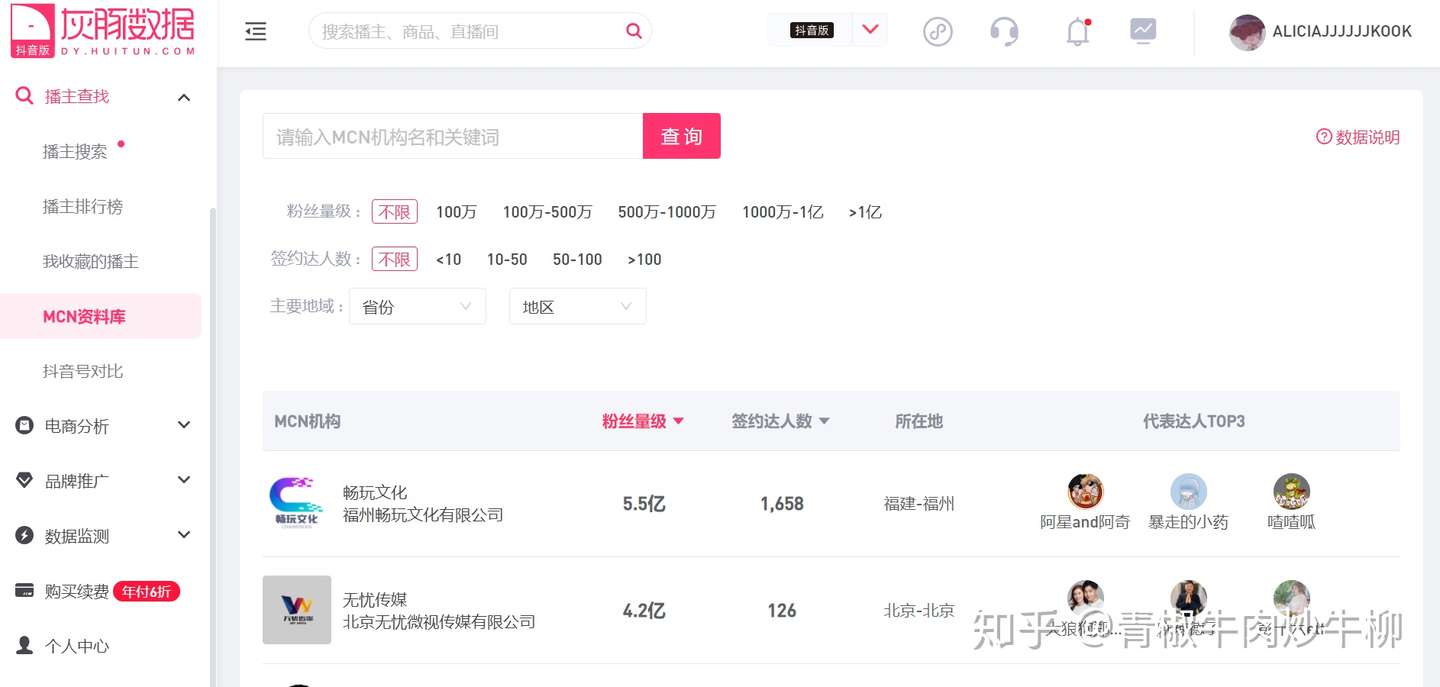The image size is (1440, 687).
Task: Open 播主搜索 in sidebar
Action: [x=75, y=152]
